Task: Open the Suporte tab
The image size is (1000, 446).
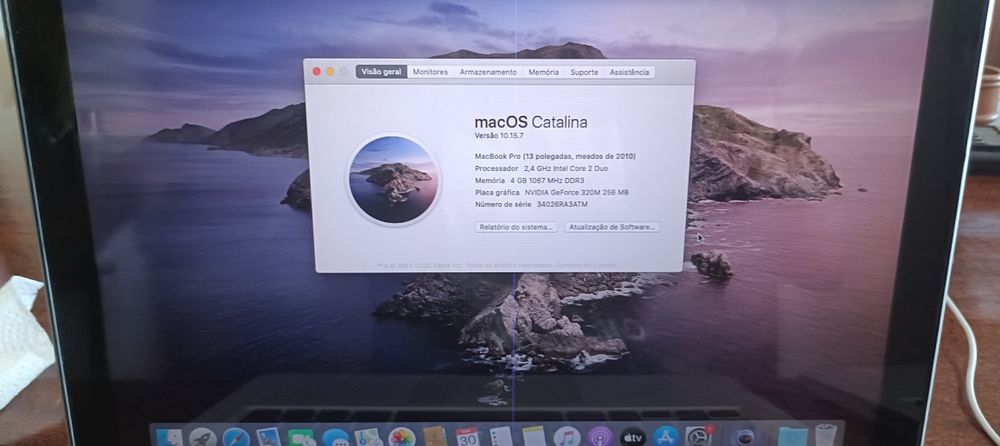Action: pyautogui.click(x=584, y=72)
